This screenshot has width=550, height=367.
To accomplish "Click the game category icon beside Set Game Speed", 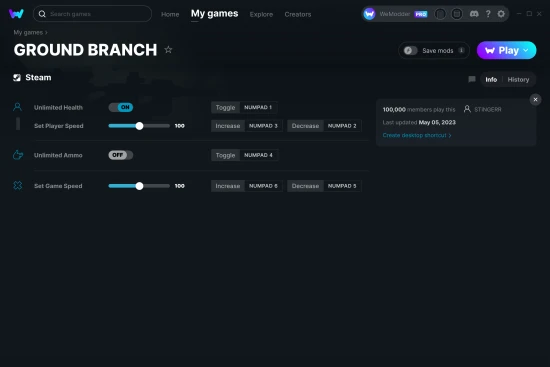I will click(x=18, y=186).
